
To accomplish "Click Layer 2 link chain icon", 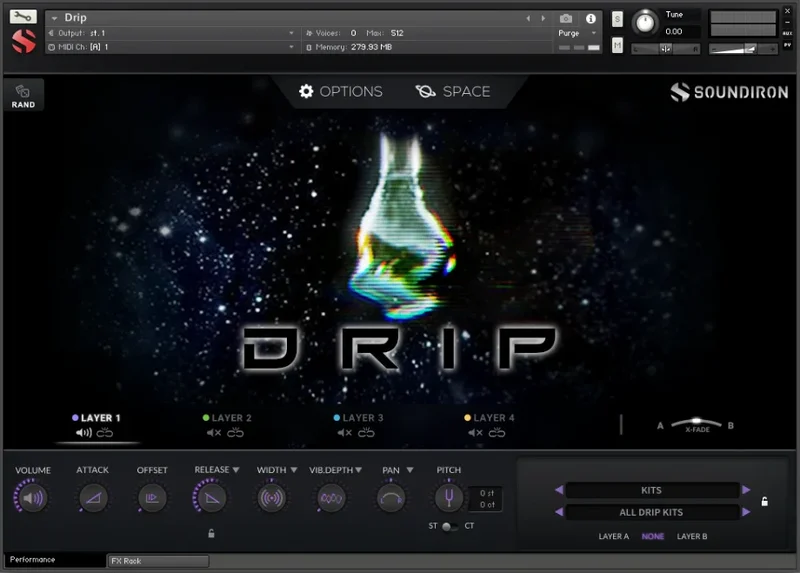I will coord(235,433).
